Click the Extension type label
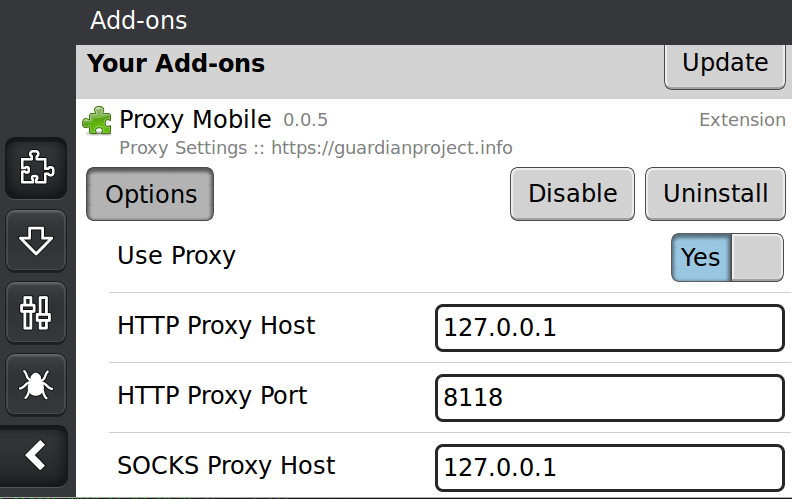Image resolution: width=792 pixels, height=499 pixels. pyautogui.click(x=742, y=120)
